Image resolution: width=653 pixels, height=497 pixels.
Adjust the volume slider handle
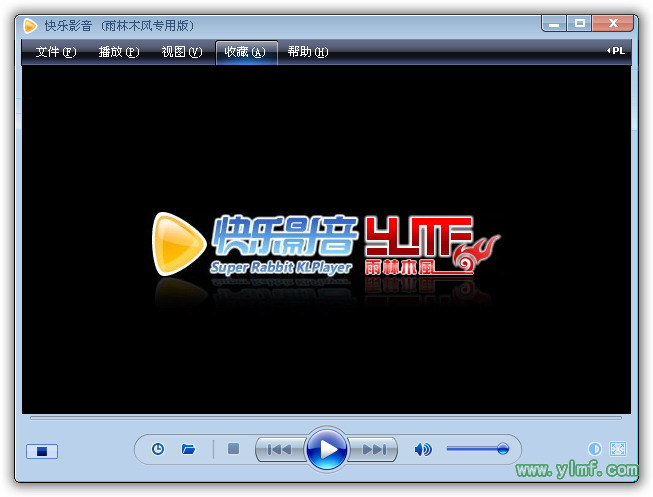tap(503, 449)
